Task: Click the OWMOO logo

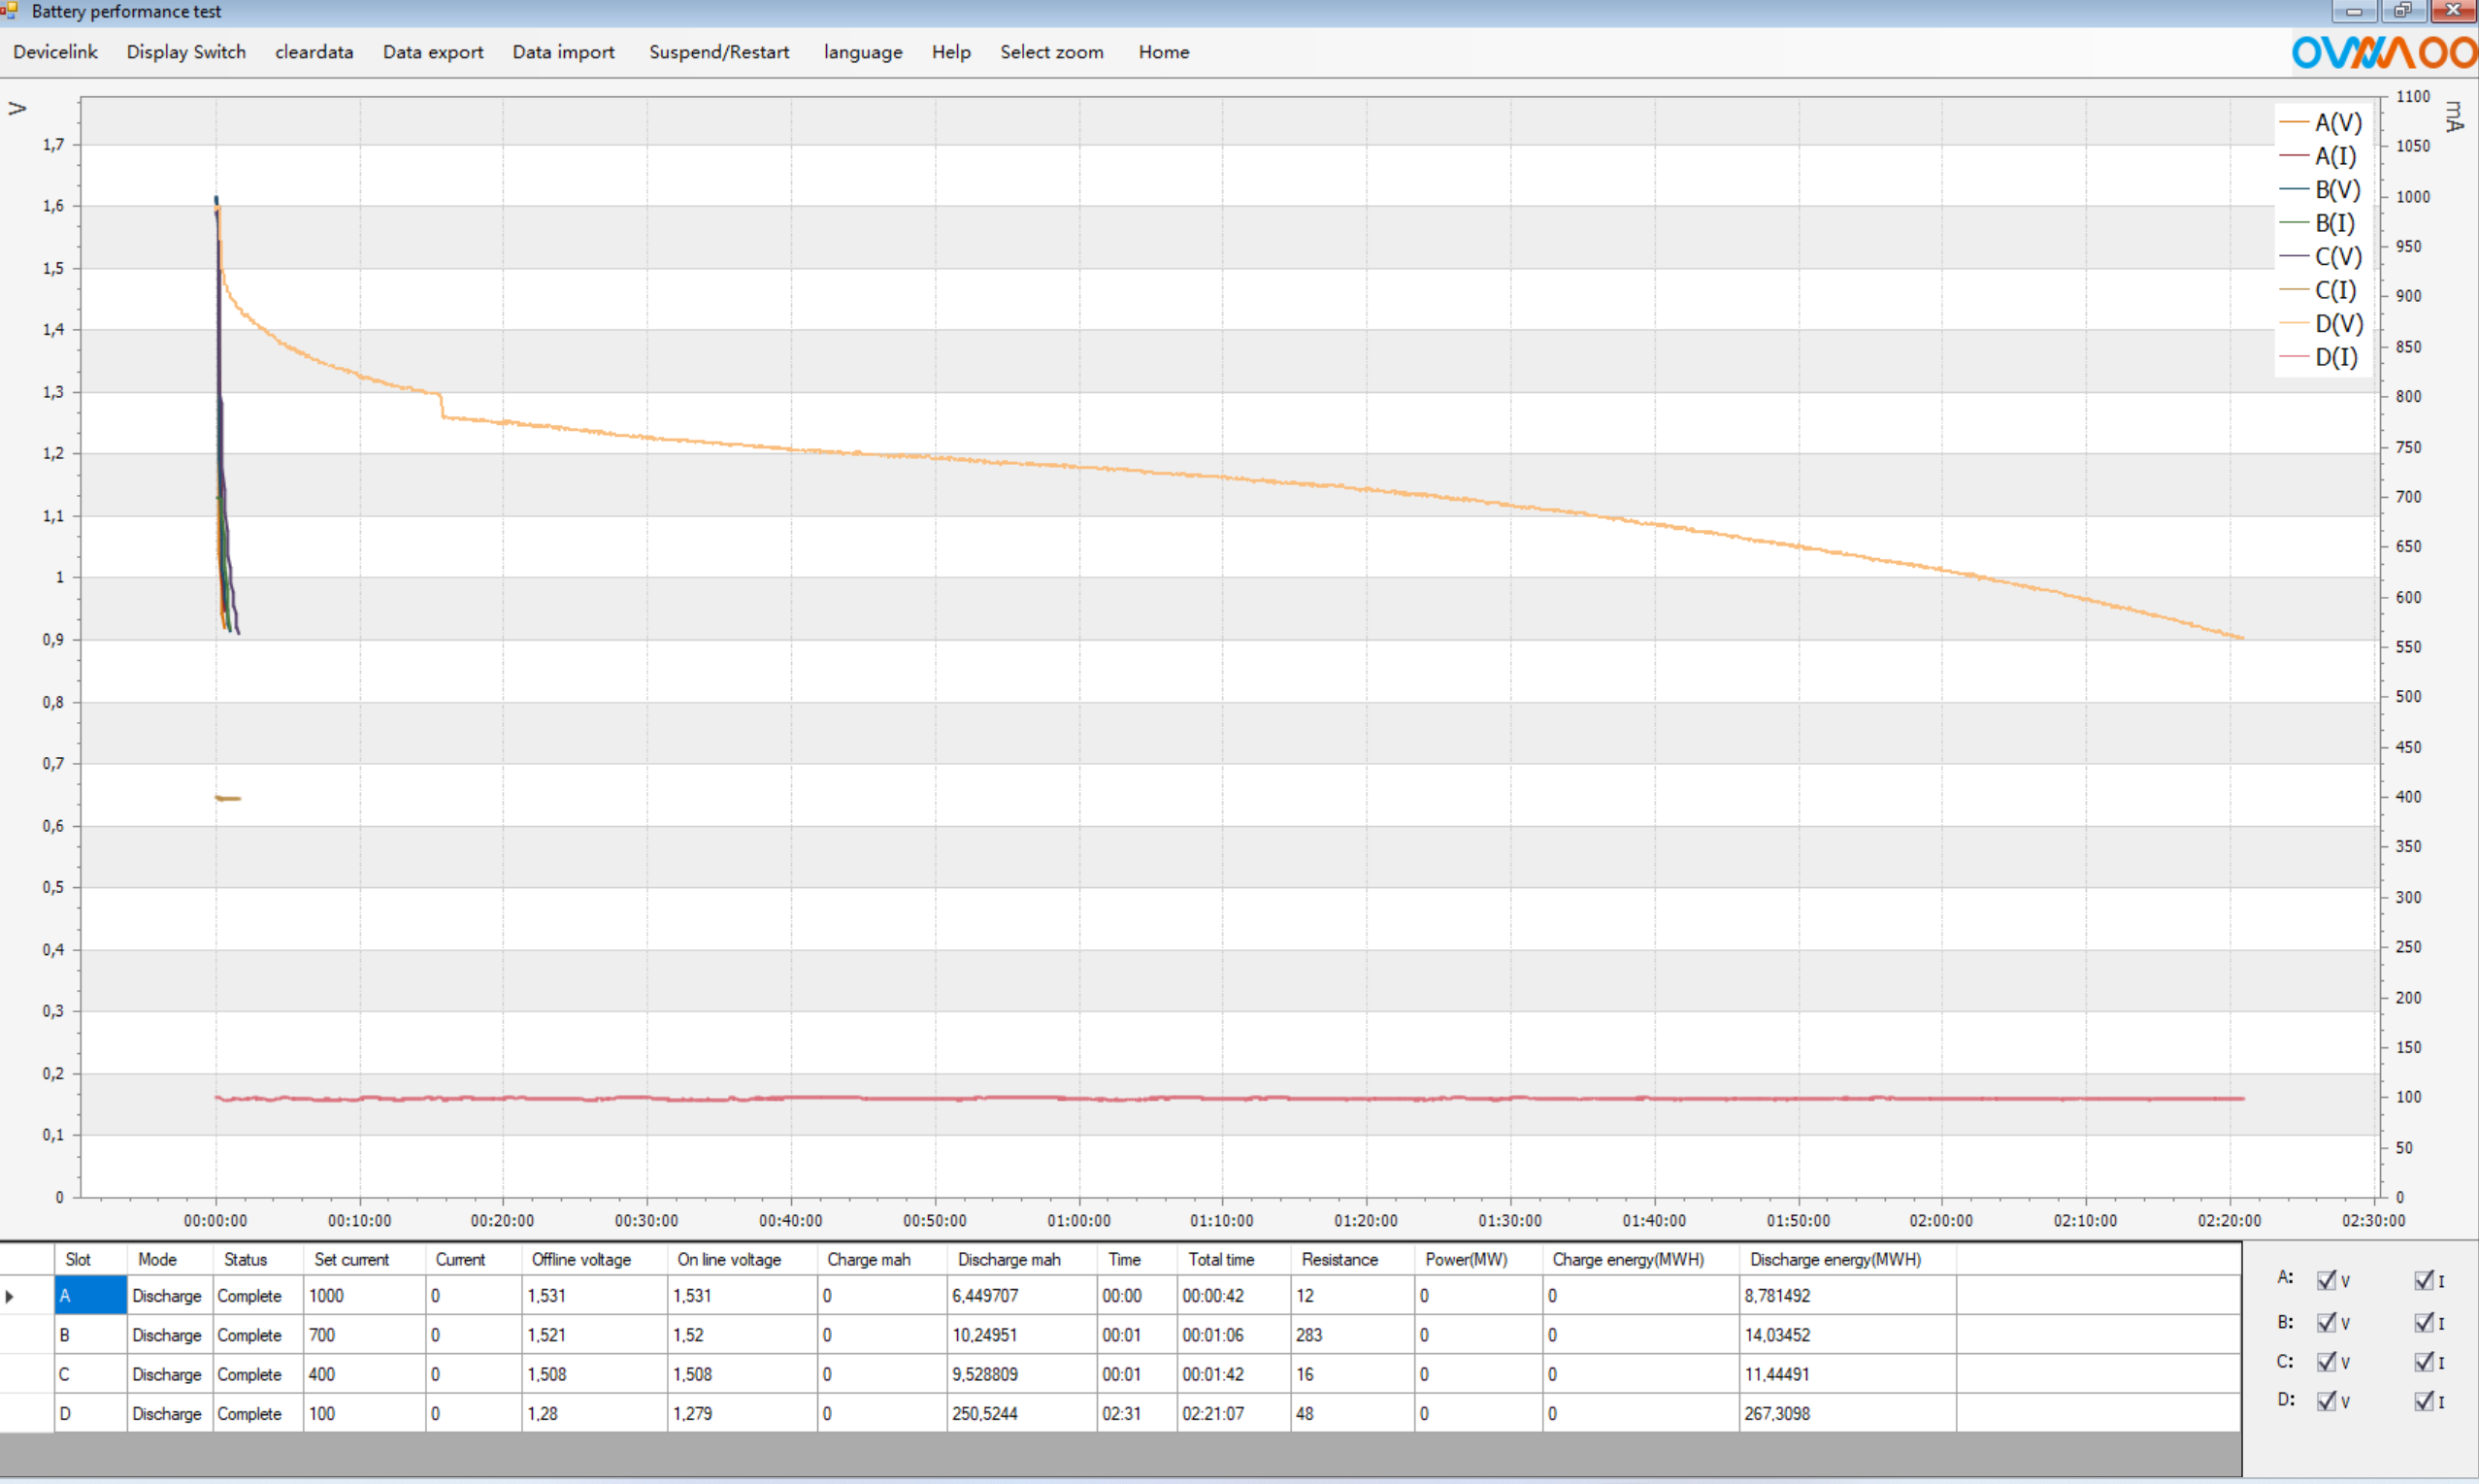Action: 2383,52
